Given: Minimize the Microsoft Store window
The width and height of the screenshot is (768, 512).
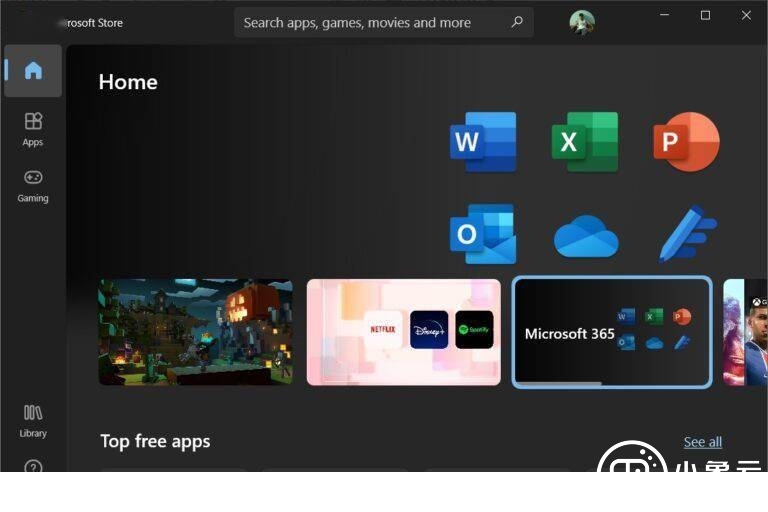Looking at the screenshot, I should point(664,15).
